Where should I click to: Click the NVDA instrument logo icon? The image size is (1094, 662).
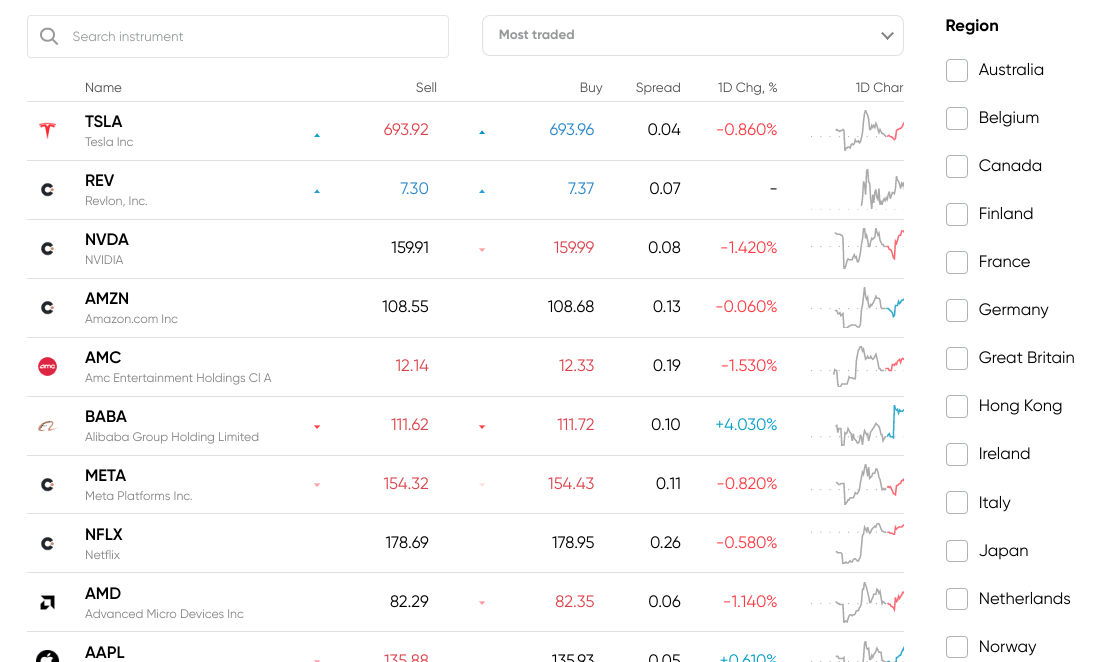point(47,248)
